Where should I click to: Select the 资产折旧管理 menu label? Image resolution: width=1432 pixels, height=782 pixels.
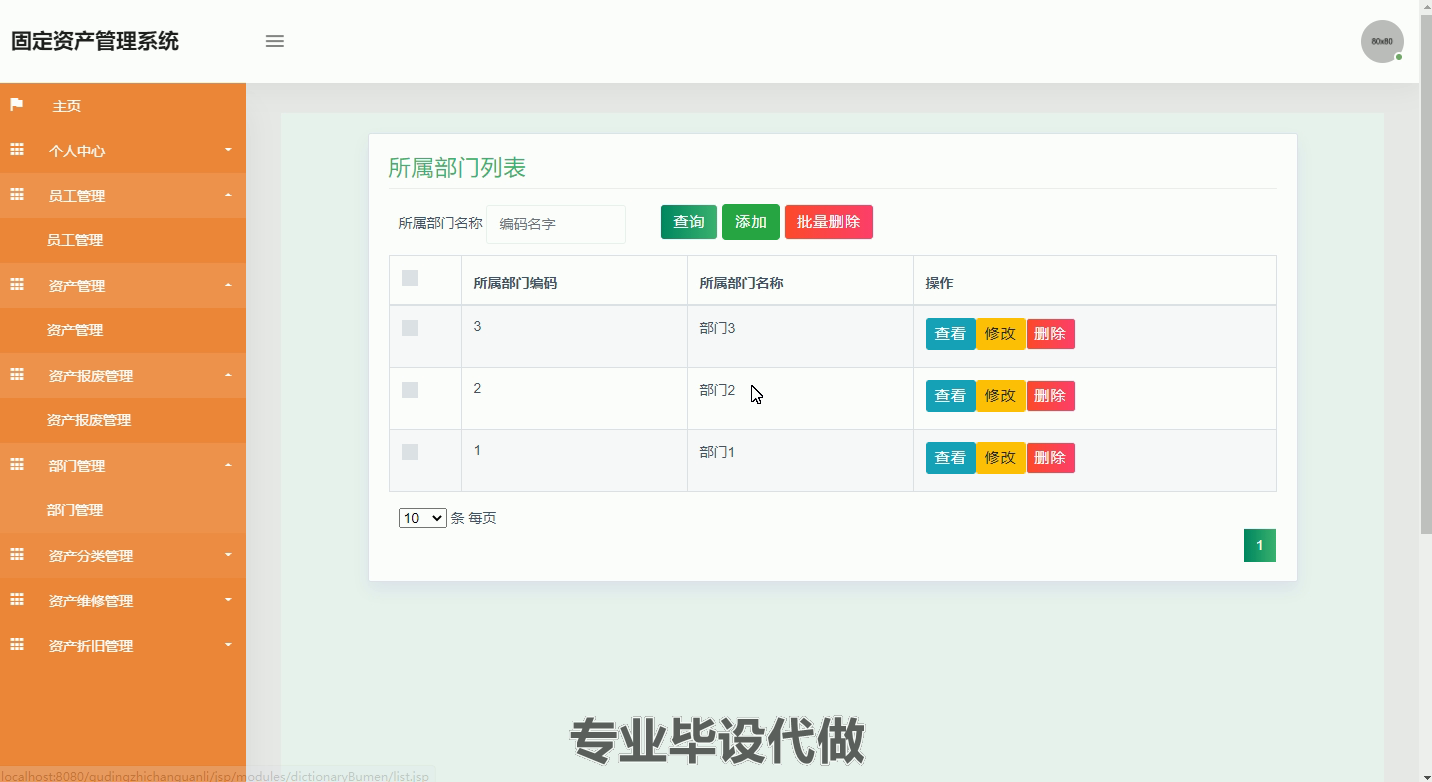pos(91,646)
